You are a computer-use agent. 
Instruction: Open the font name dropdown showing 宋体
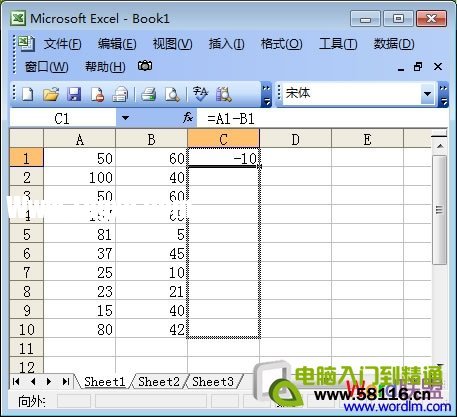coord(427,94)
